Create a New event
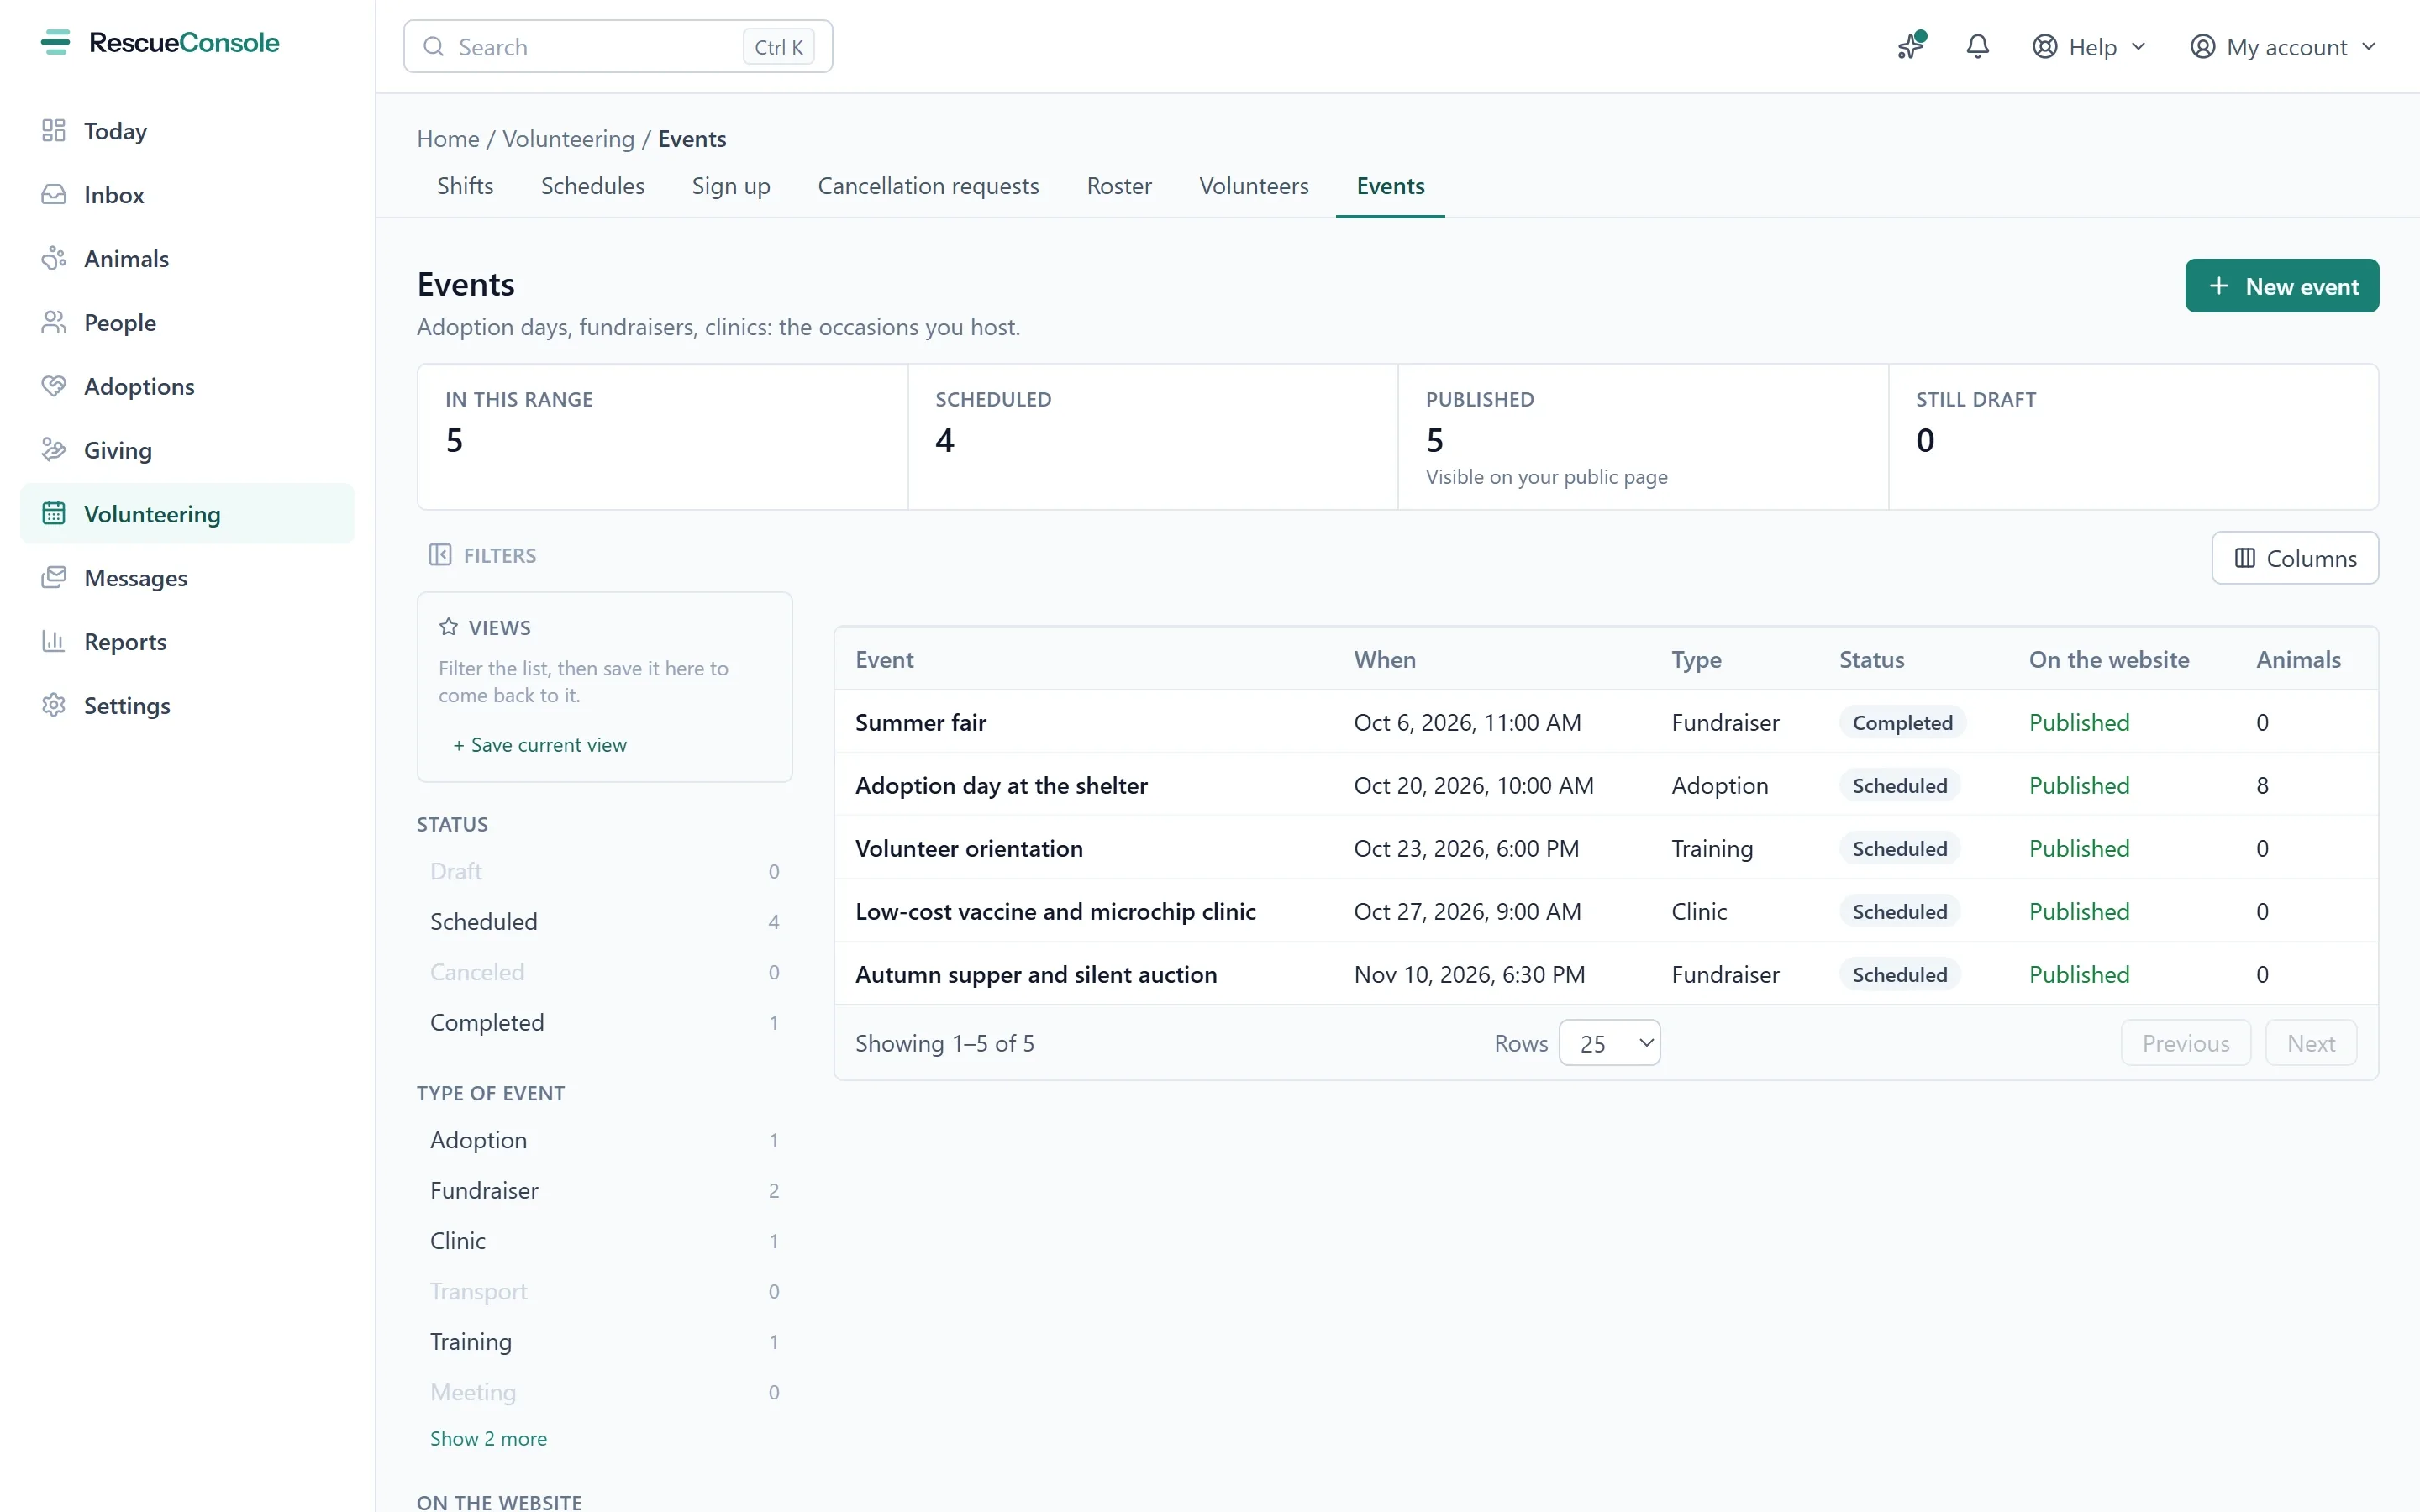2420x1512 pixels. tap(2281, 286)
